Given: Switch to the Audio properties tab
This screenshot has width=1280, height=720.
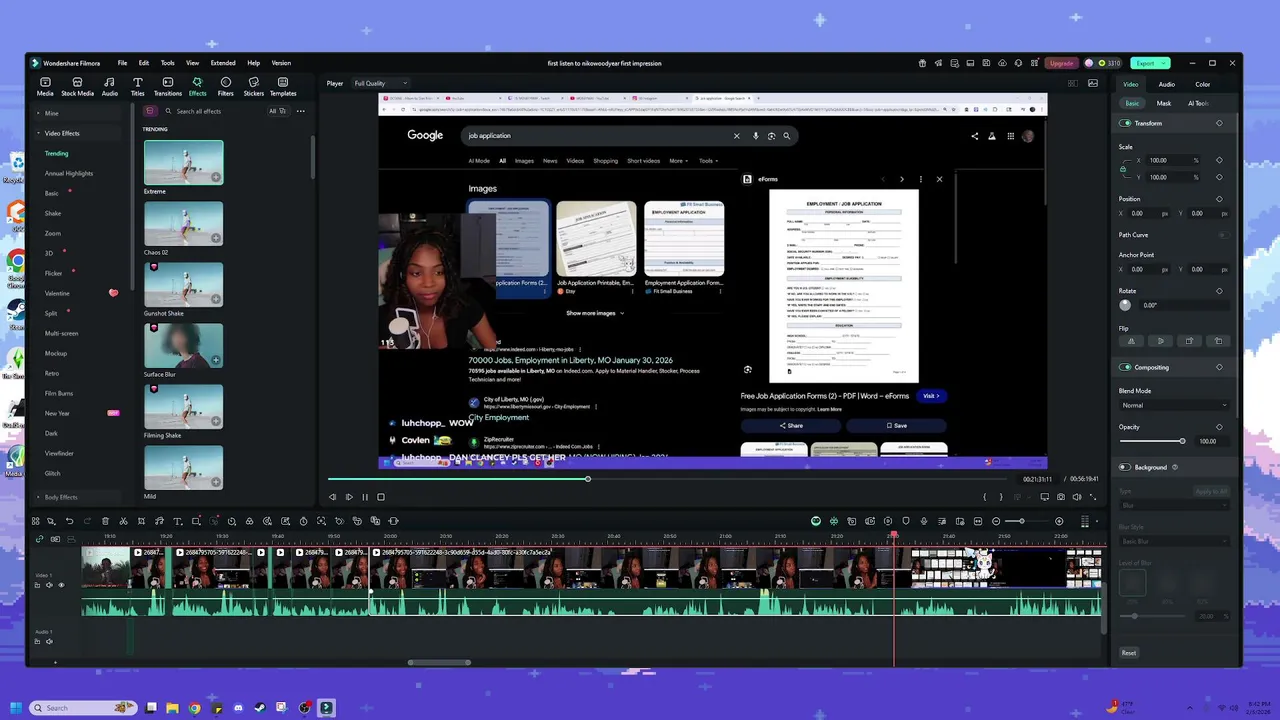Looking at the screenshot, I should click(1166, 84).
